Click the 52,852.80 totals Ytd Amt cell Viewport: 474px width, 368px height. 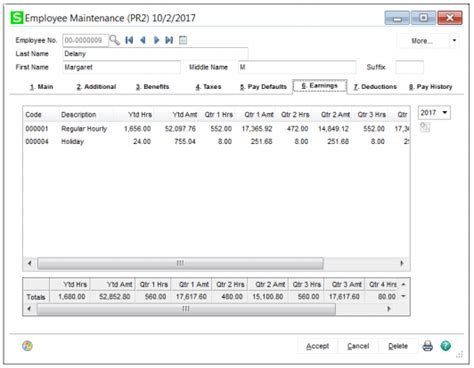tap(115, 297)
